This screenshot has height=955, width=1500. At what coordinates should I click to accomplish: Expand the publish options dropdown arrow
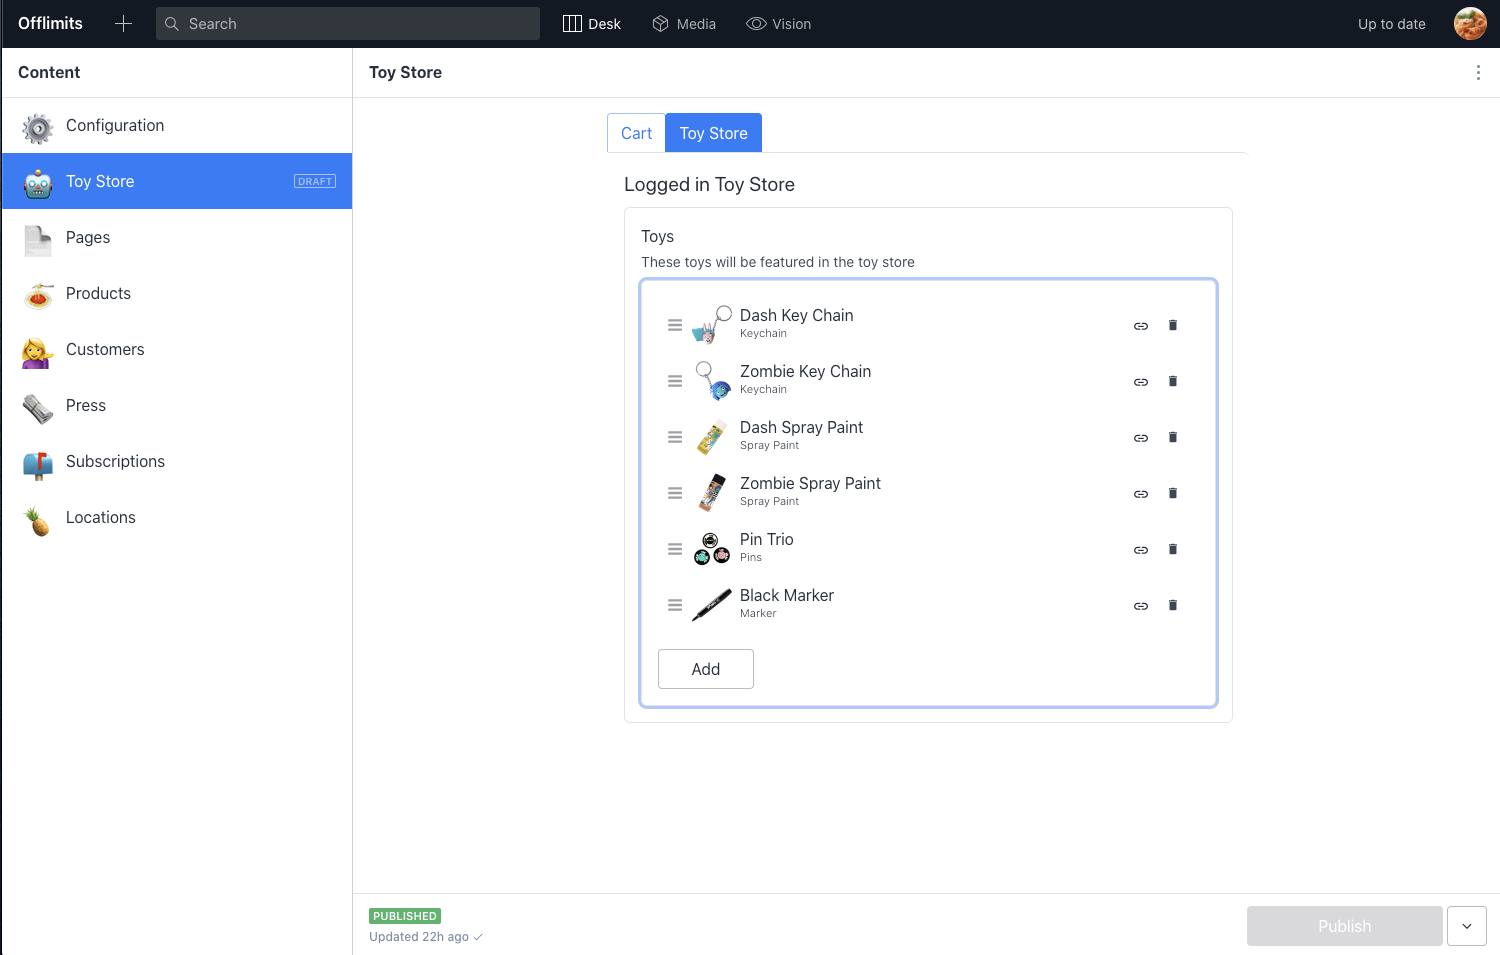1467,926
